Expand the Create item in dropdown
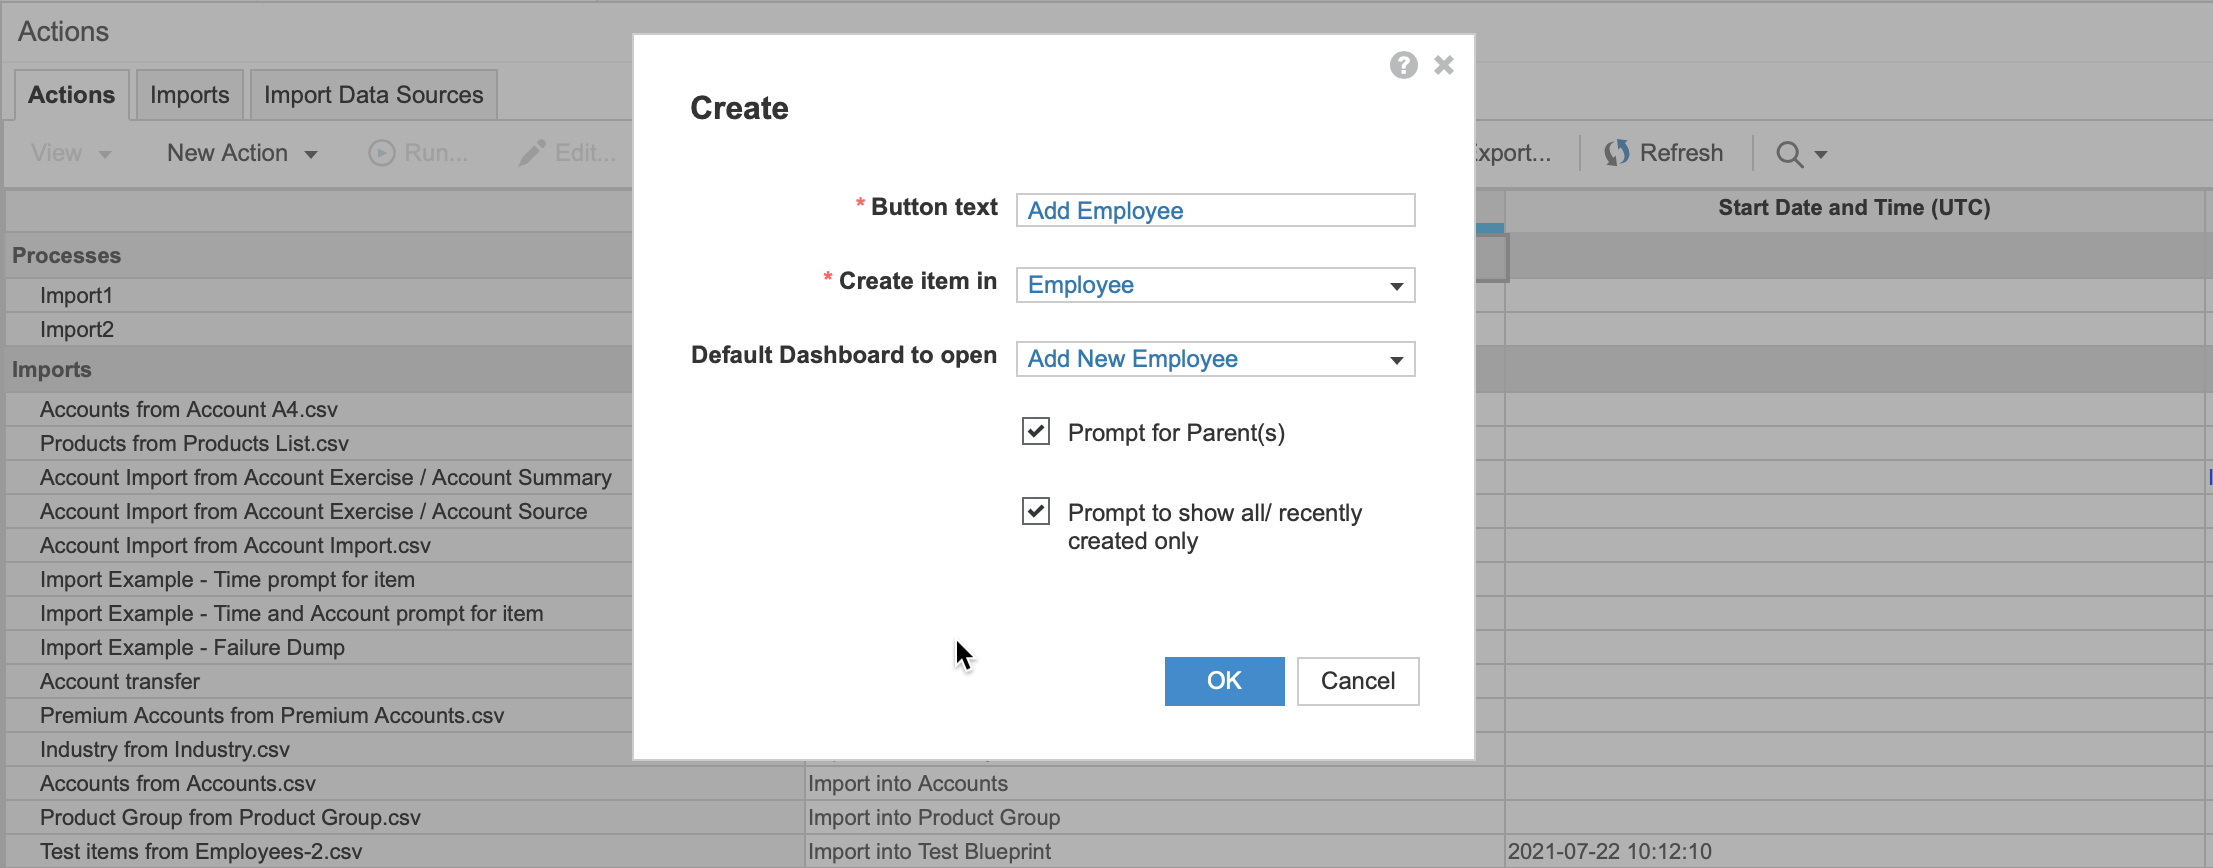 (x=1396, y=286)
